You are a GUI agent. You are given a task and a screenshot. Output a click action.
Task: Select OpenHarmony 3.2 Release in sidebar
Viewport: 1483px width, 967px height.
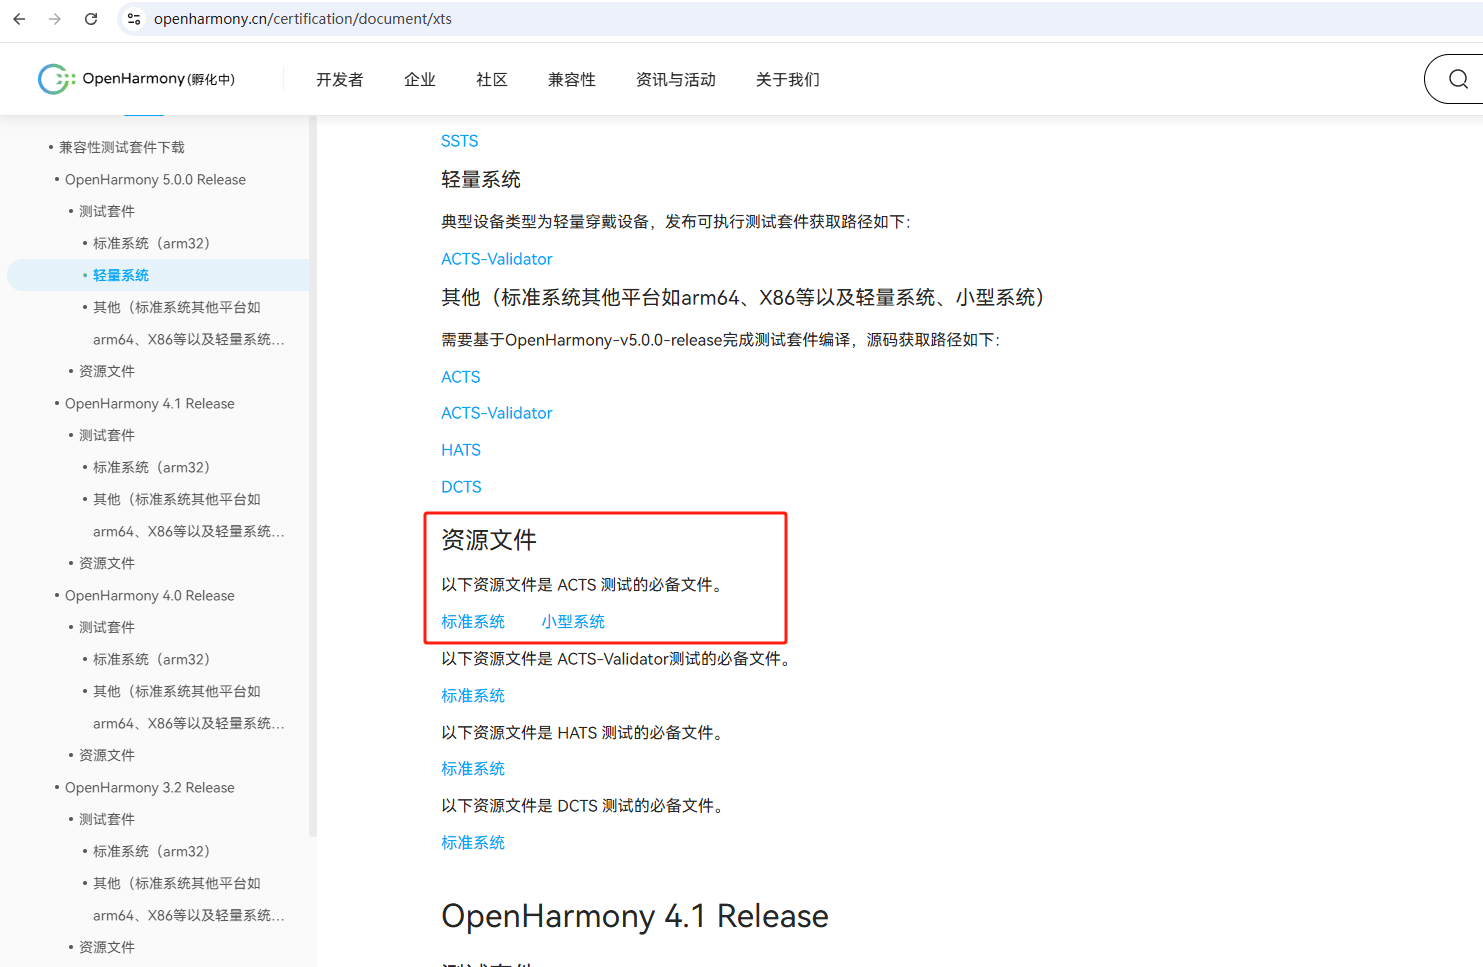(x=150, y=787)
